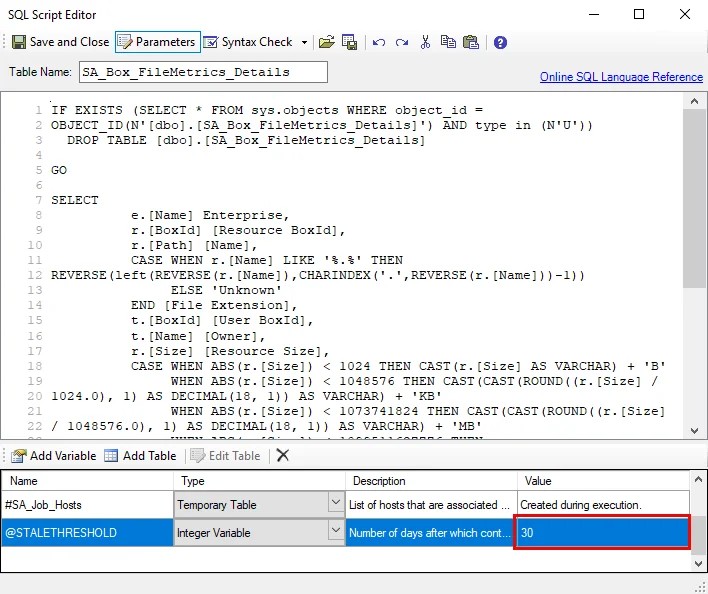Click parameters grid scrollbar down arrow
This screenshot has height=594, width=708.
[x=698, y=563]
